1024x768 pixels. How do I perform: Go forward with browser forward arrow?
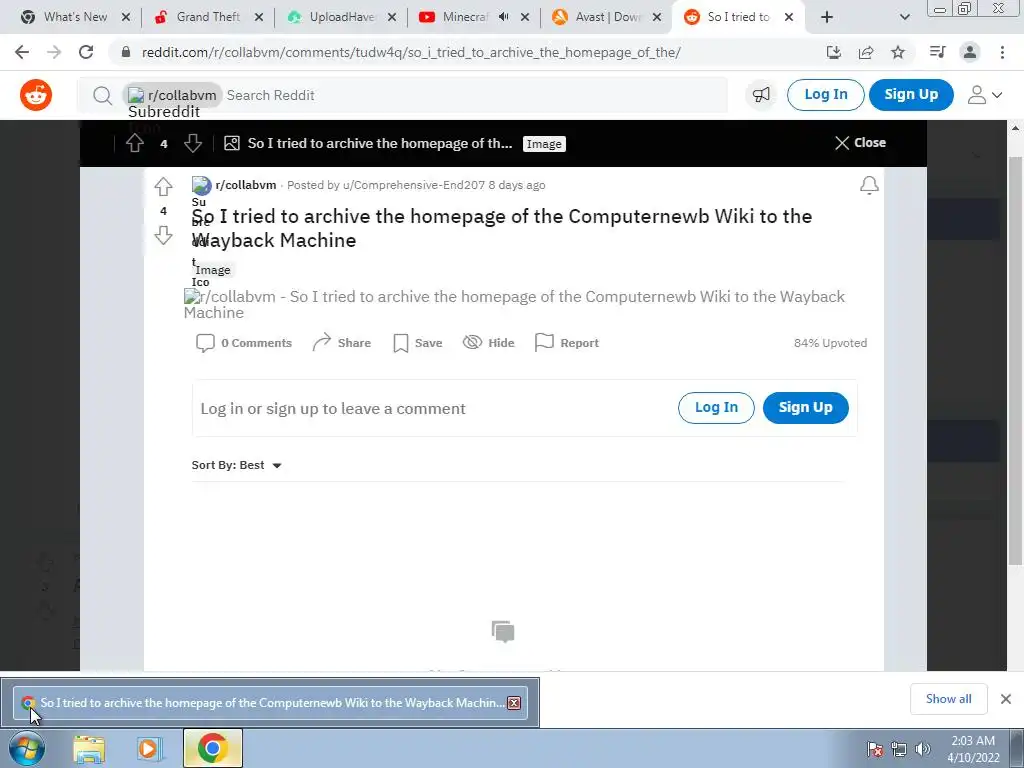(54, 52)
